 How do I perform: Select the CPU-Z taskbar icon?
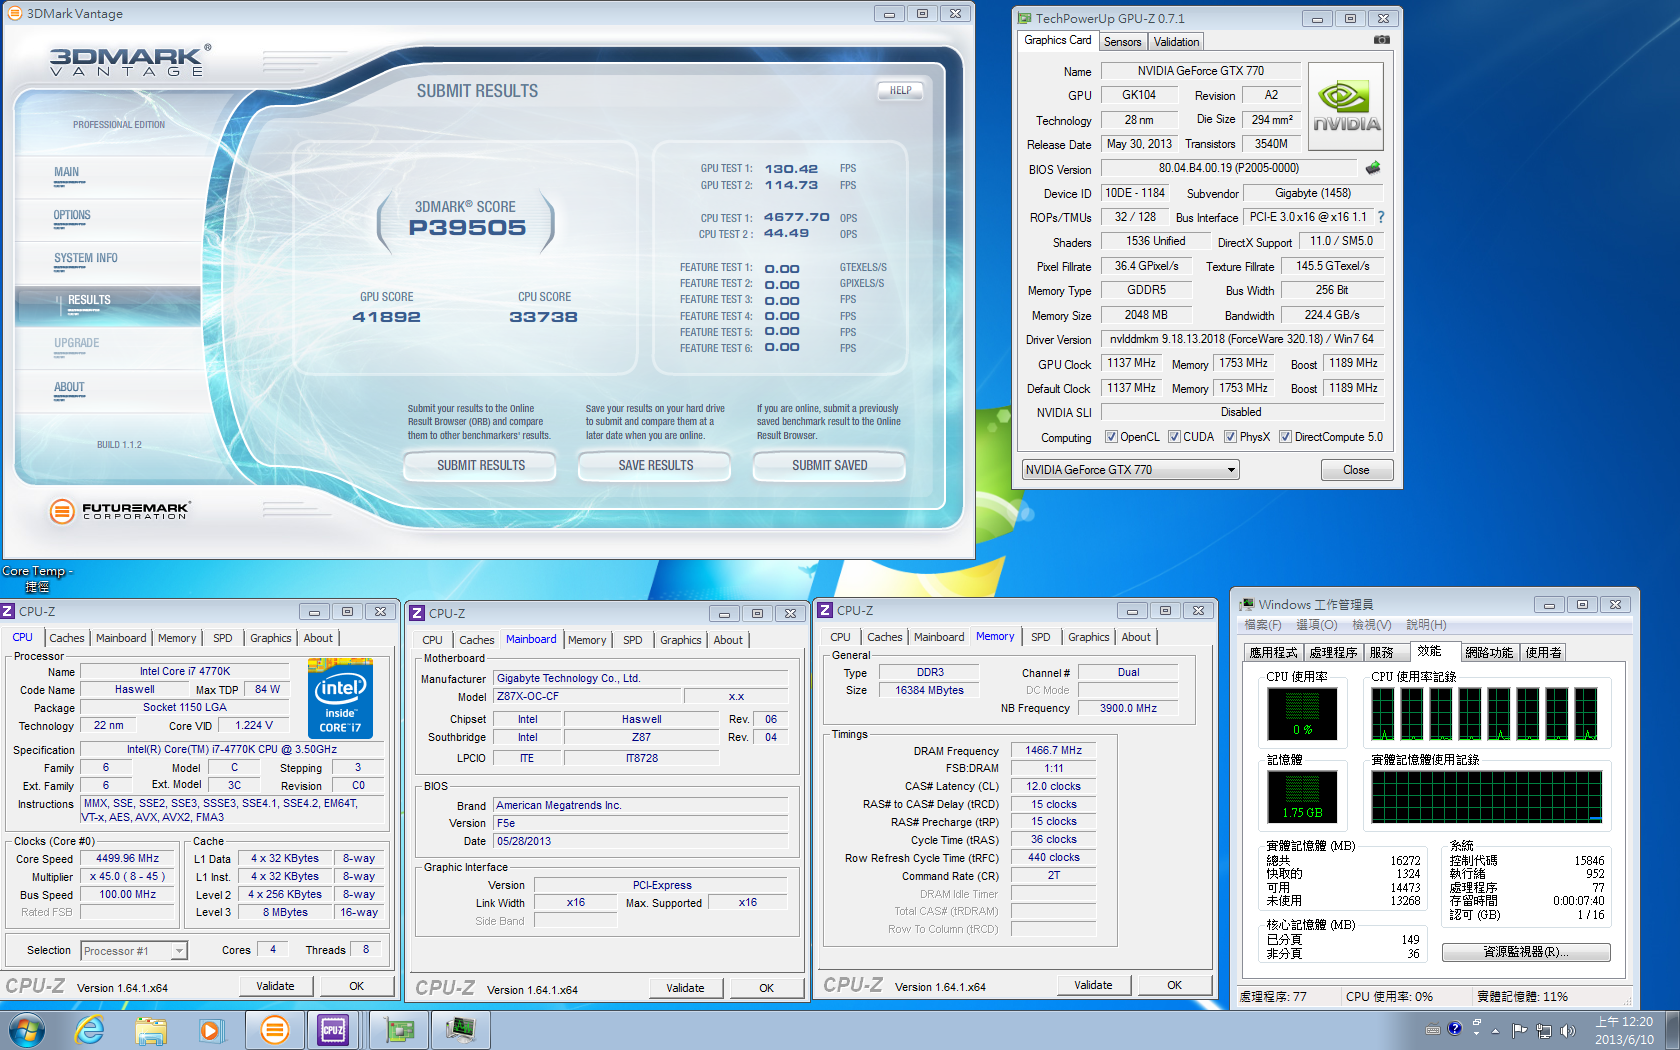(333, 1029)
